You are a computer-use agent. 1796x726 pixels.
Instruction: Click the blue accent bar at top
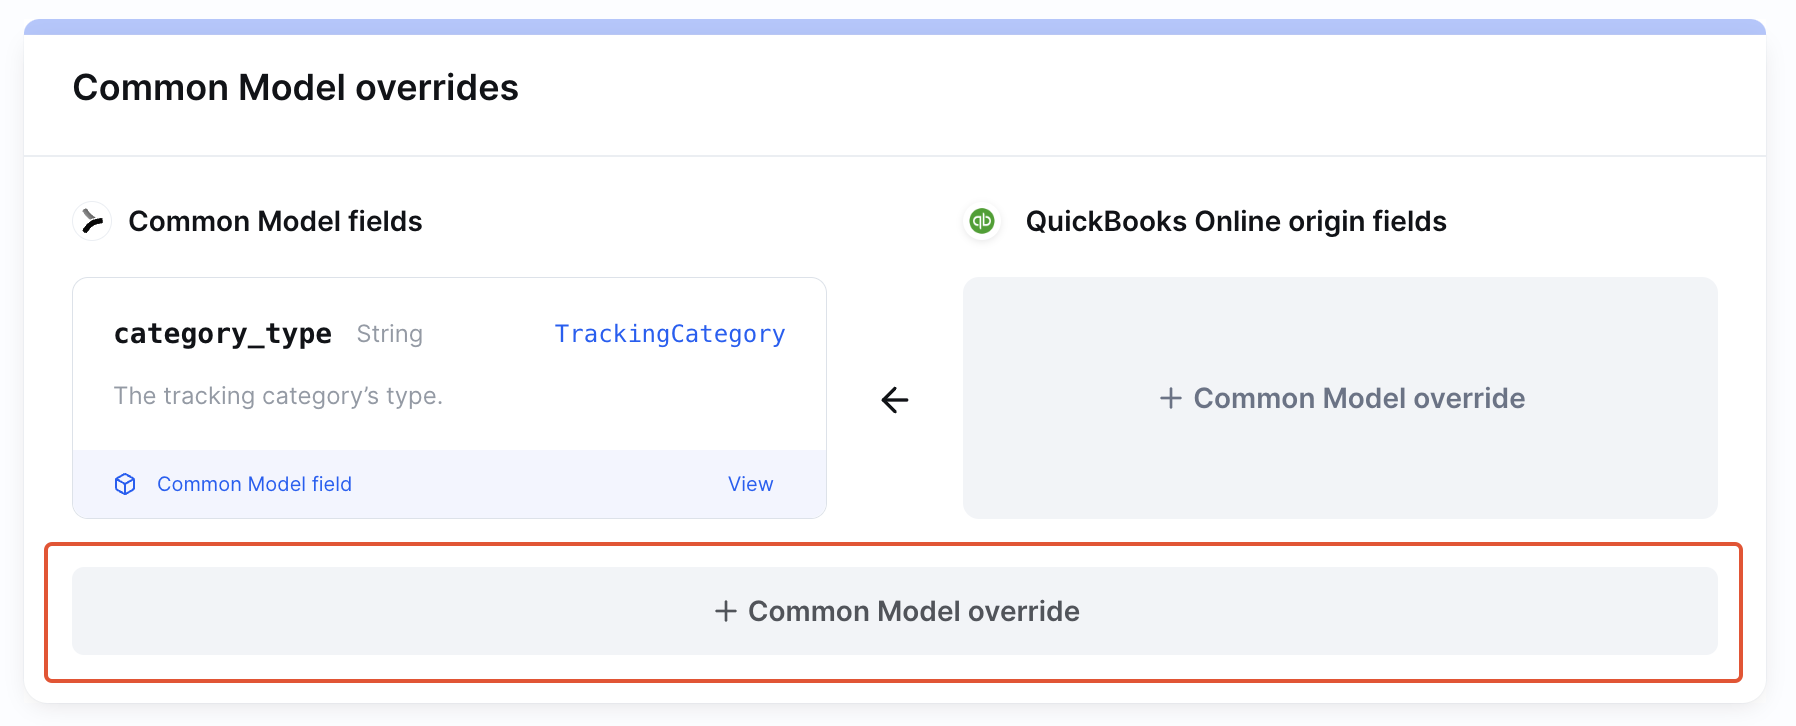[894, 27]
